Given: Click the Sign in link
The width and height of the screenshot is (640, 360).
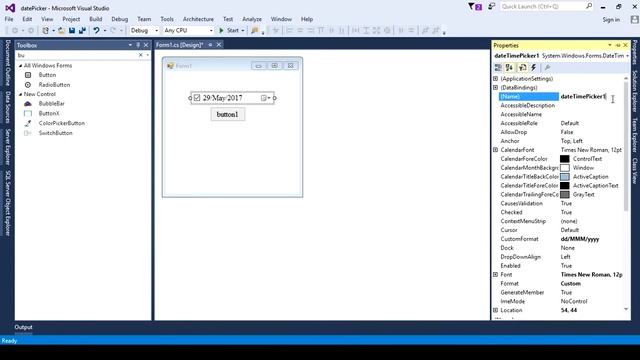Looking at the screenshot, I should point(611,20).
